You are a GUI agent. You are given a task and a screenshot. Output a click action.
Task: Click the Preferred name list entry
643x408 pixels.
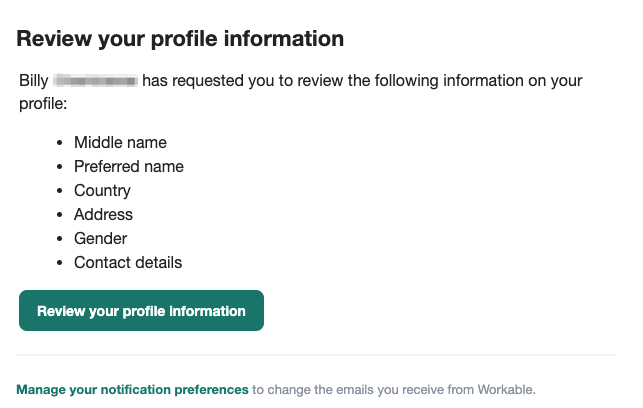click(129, 167)
